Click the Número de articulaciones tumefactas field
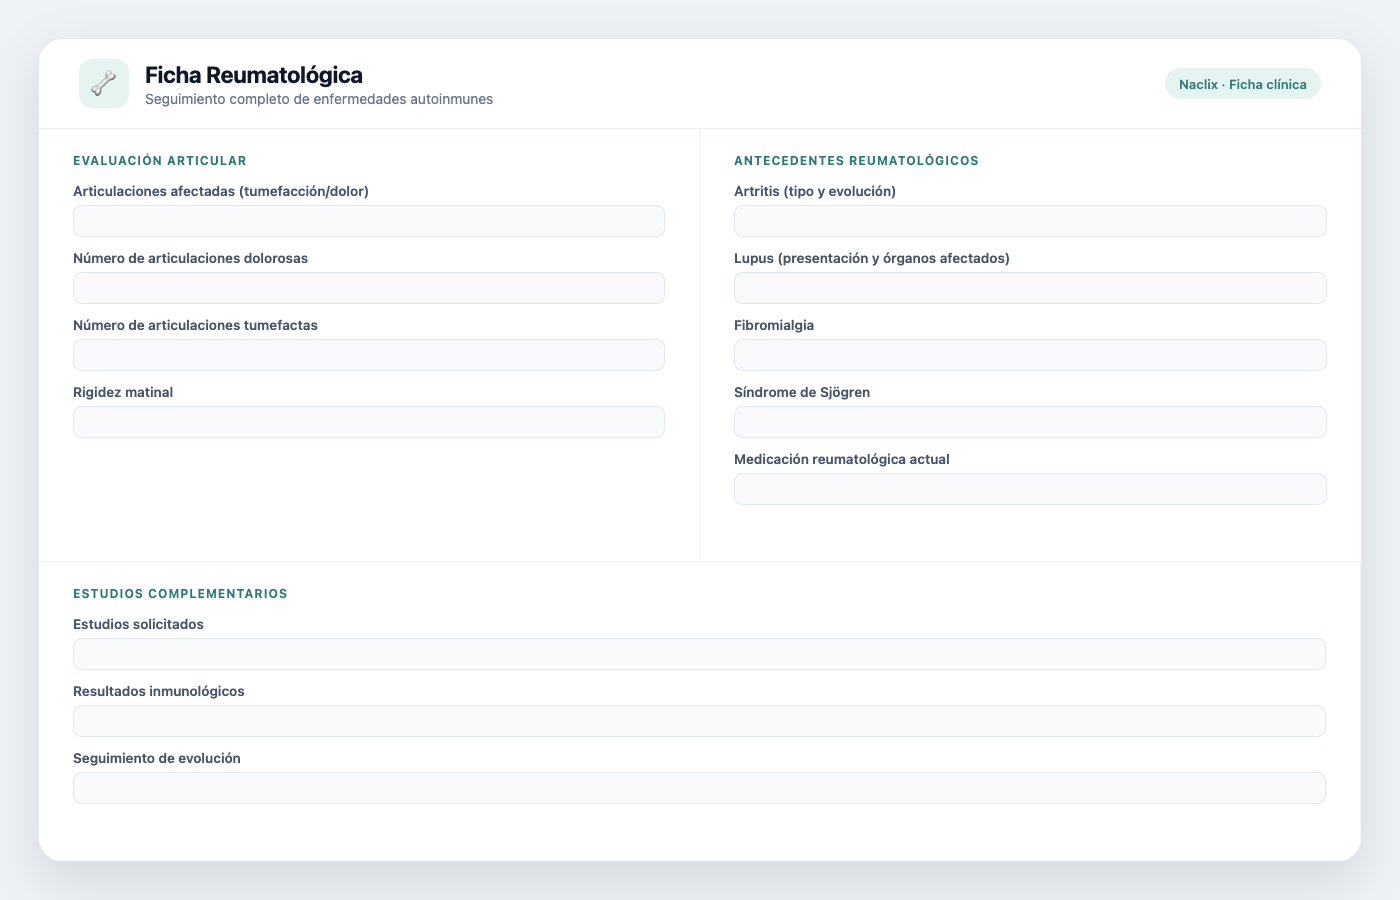 369,355
